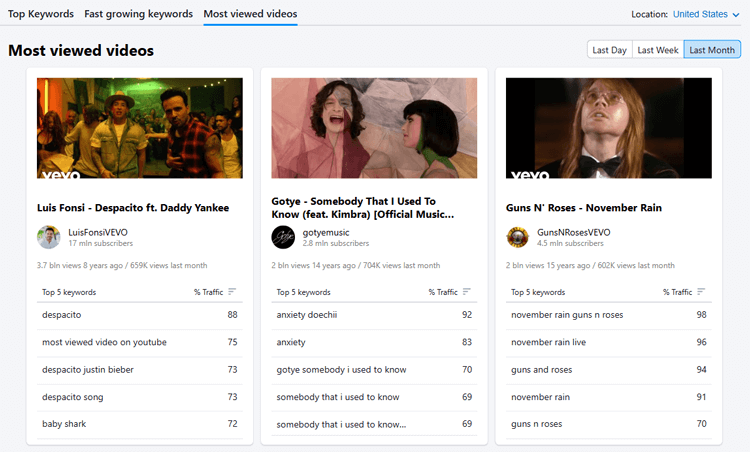This screenshot has height=452, width=750.
Task: Click the % Traffic header in Gotye card
Action: coord(443,292)
